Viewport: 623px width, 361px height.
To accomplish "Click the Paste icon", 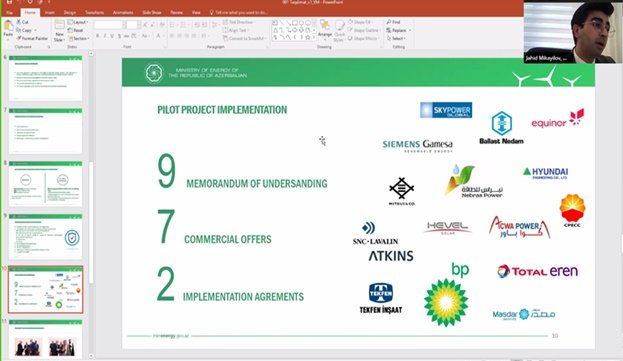I will pyautogui.click(x=8, y=26).
